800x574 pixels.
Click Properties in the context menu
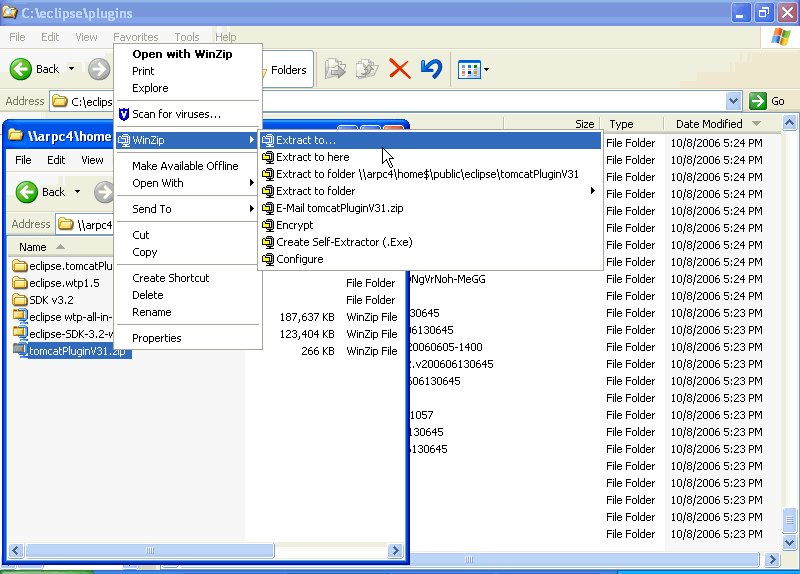click(x=157, y=338)
